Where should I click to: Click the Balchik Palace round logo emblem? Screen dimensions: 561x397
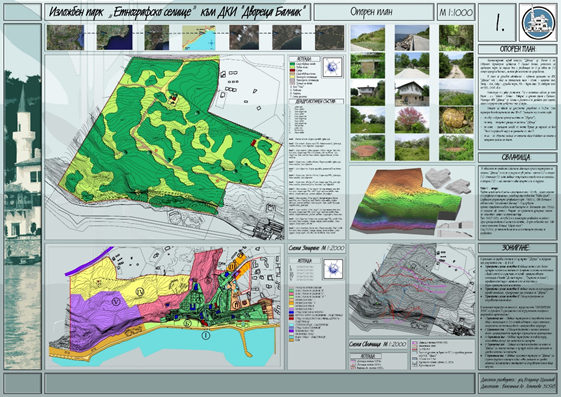pyautogui.click(x=538, y=22)
